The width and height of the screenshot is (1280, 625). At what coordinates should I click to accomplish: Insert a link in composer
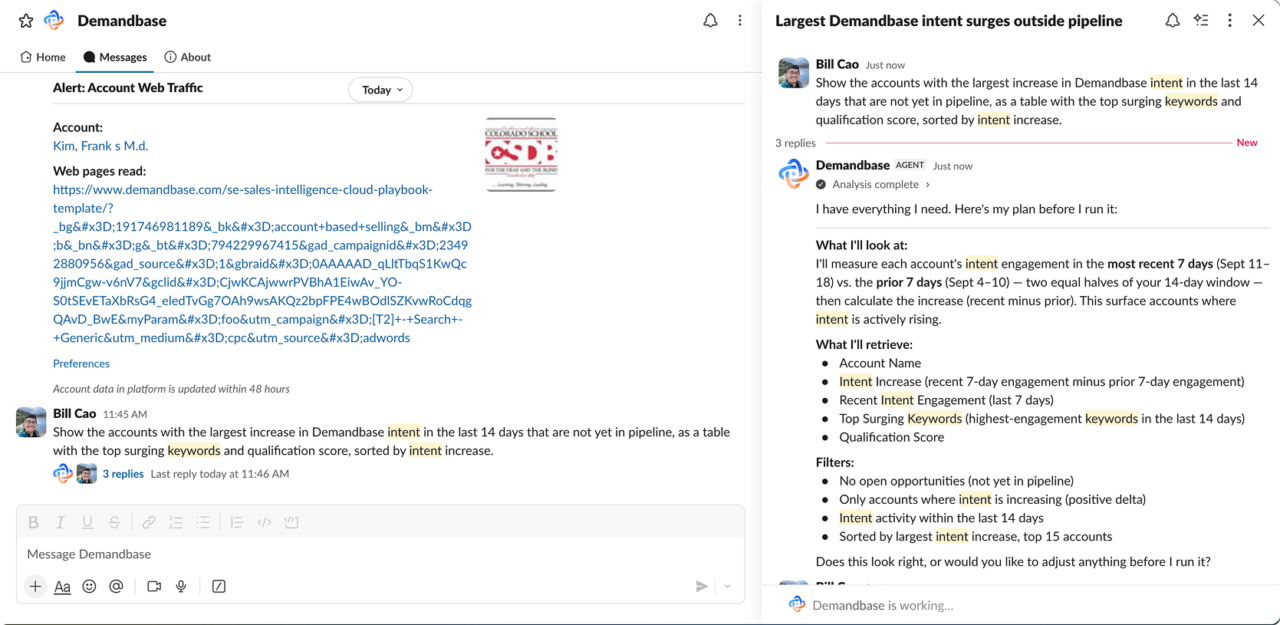coord(148,522)
